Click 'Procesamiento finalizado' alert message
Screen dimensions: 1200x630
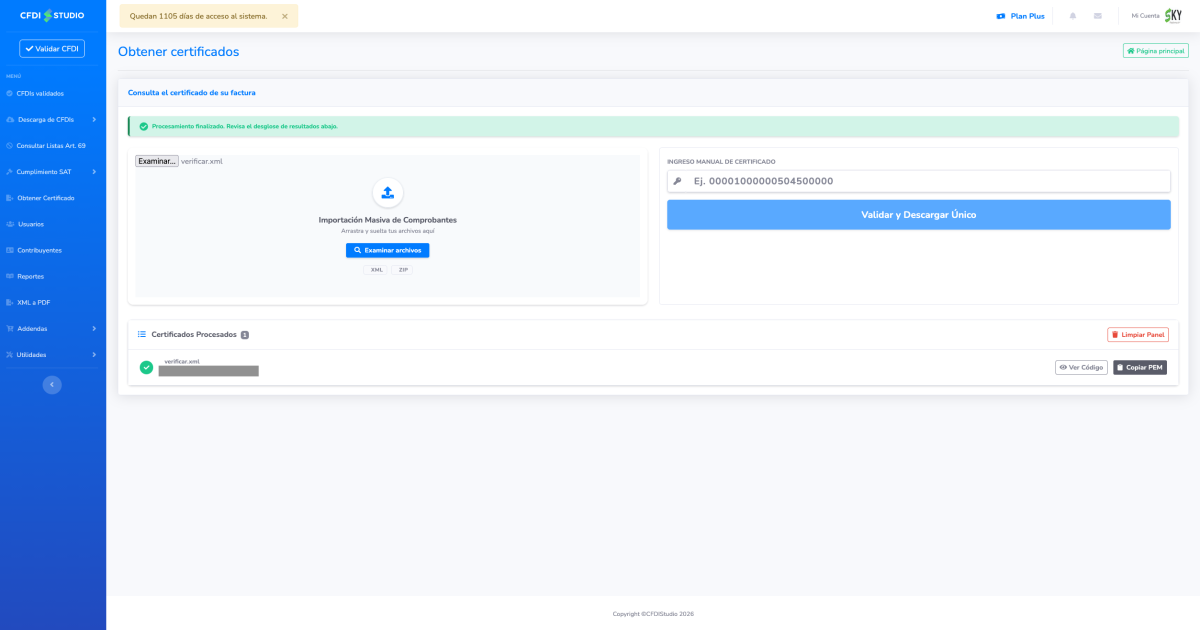[x=245, y=126]
